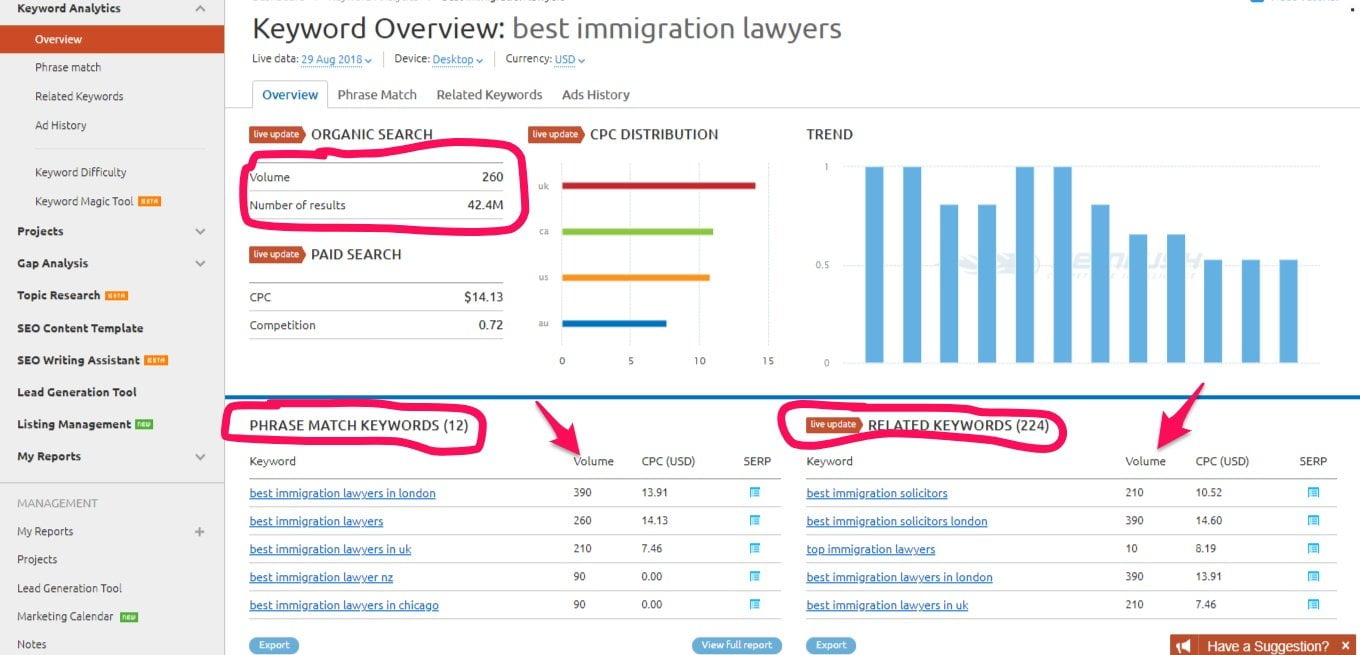The image size is (1360, 655).
Task: Open SERP icon for best immigration lawyer nz
Action: [x=755, y=576]
